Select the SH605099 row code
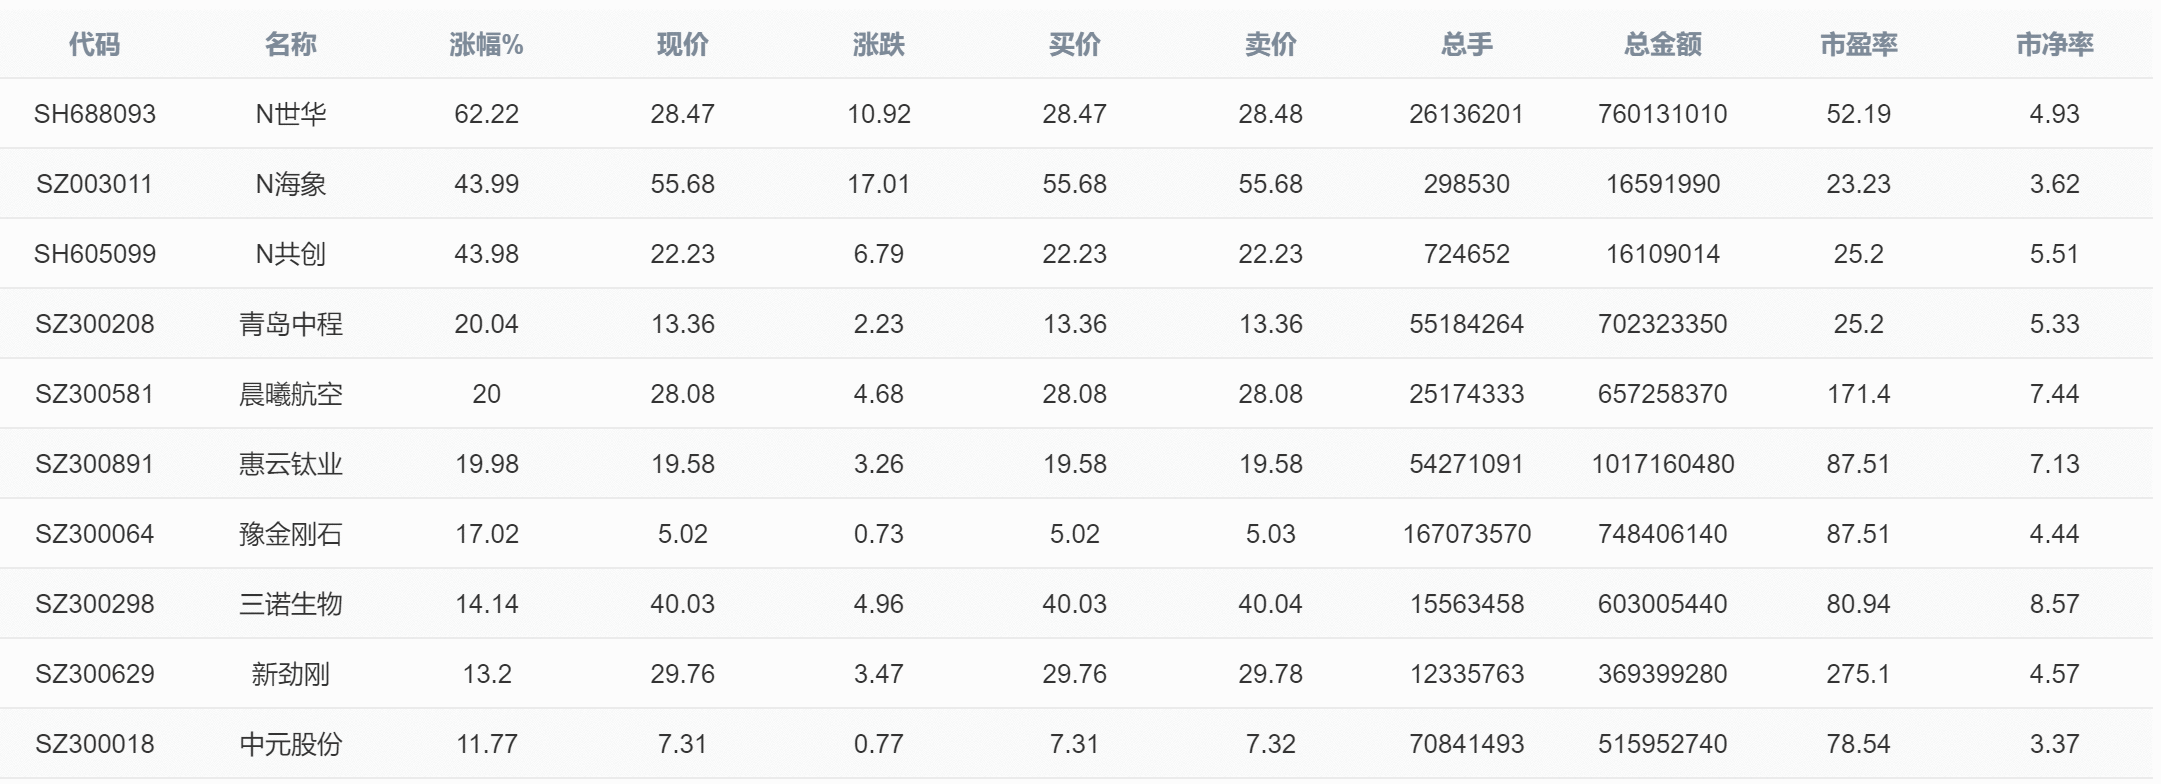Viewport: 2161px width, 784px height. coord(94,254)
